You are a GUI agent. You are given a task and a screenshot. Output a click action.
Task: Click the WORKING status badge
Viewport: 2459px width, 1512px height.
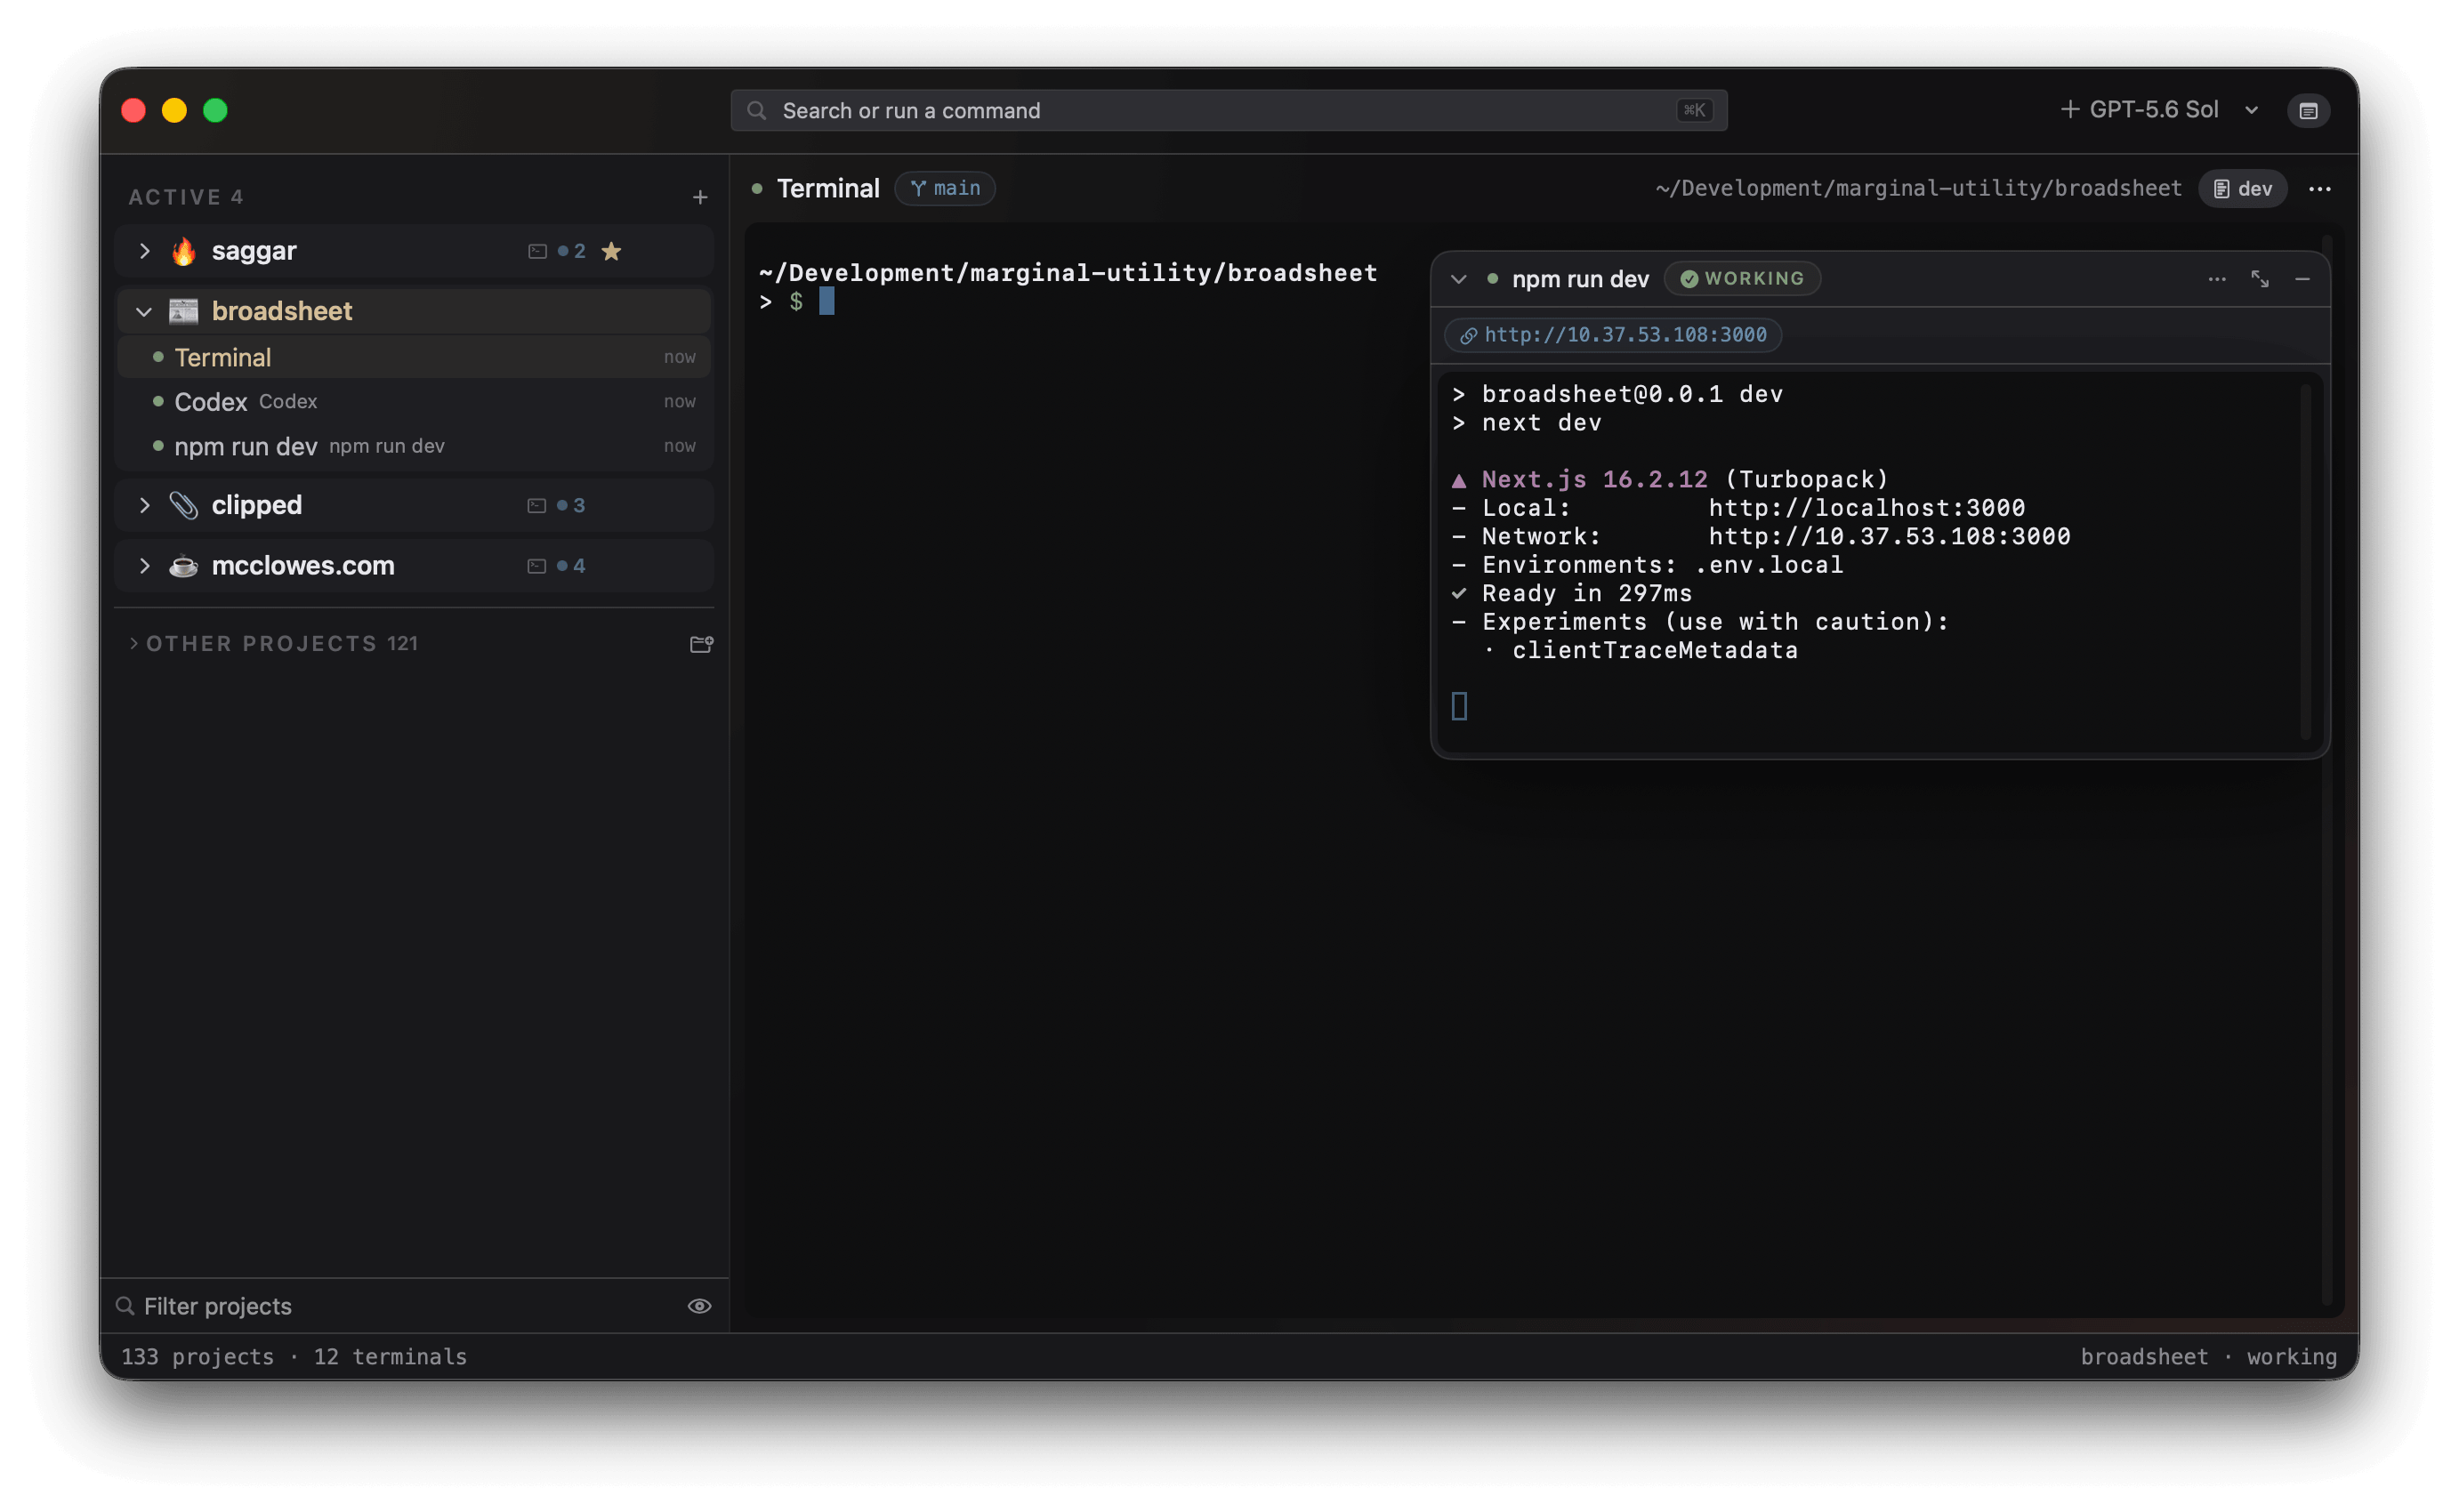1741,278
